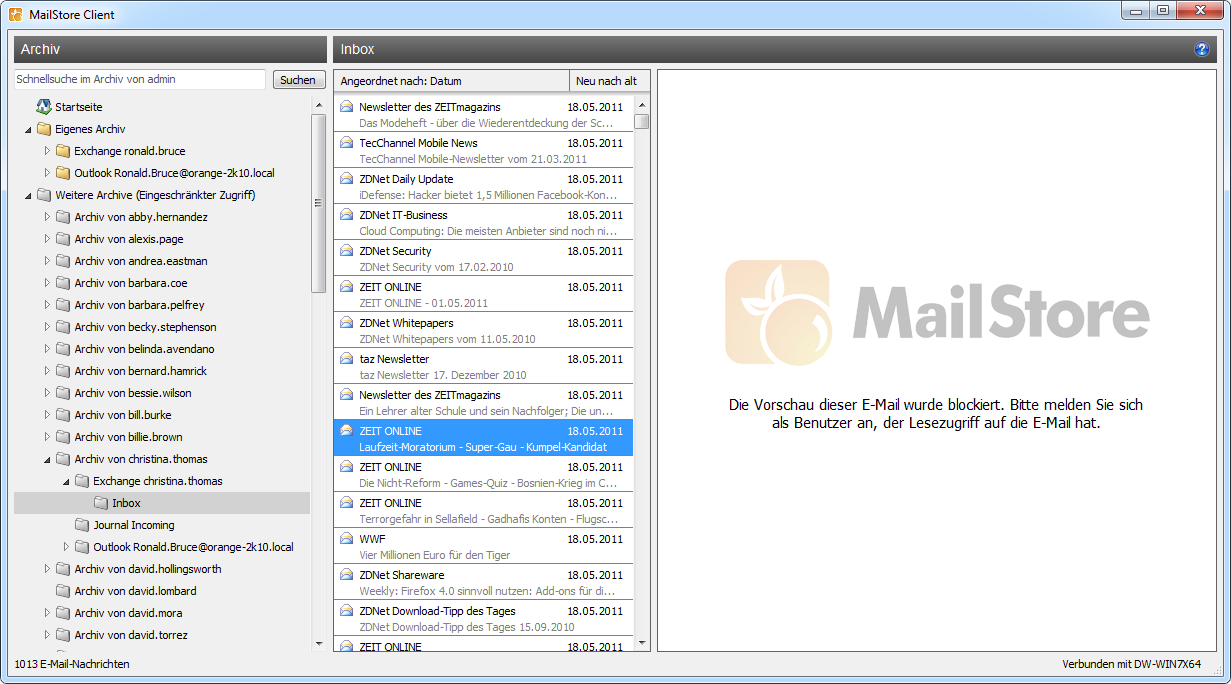Click the MailStore Client title bar icon

tap(16, 14)
